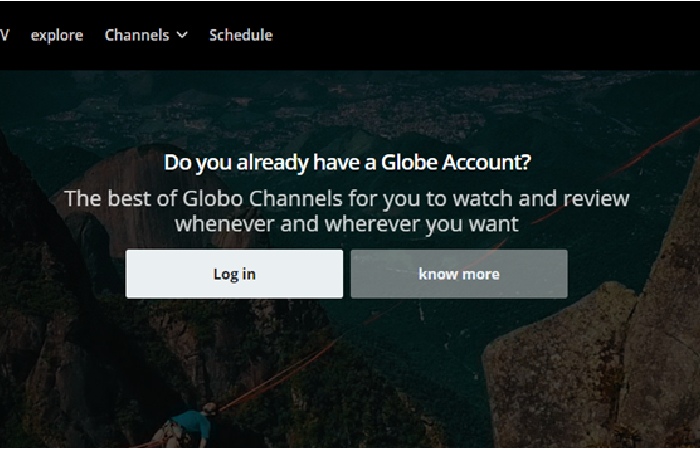Select the know more button

click(459, 274)
